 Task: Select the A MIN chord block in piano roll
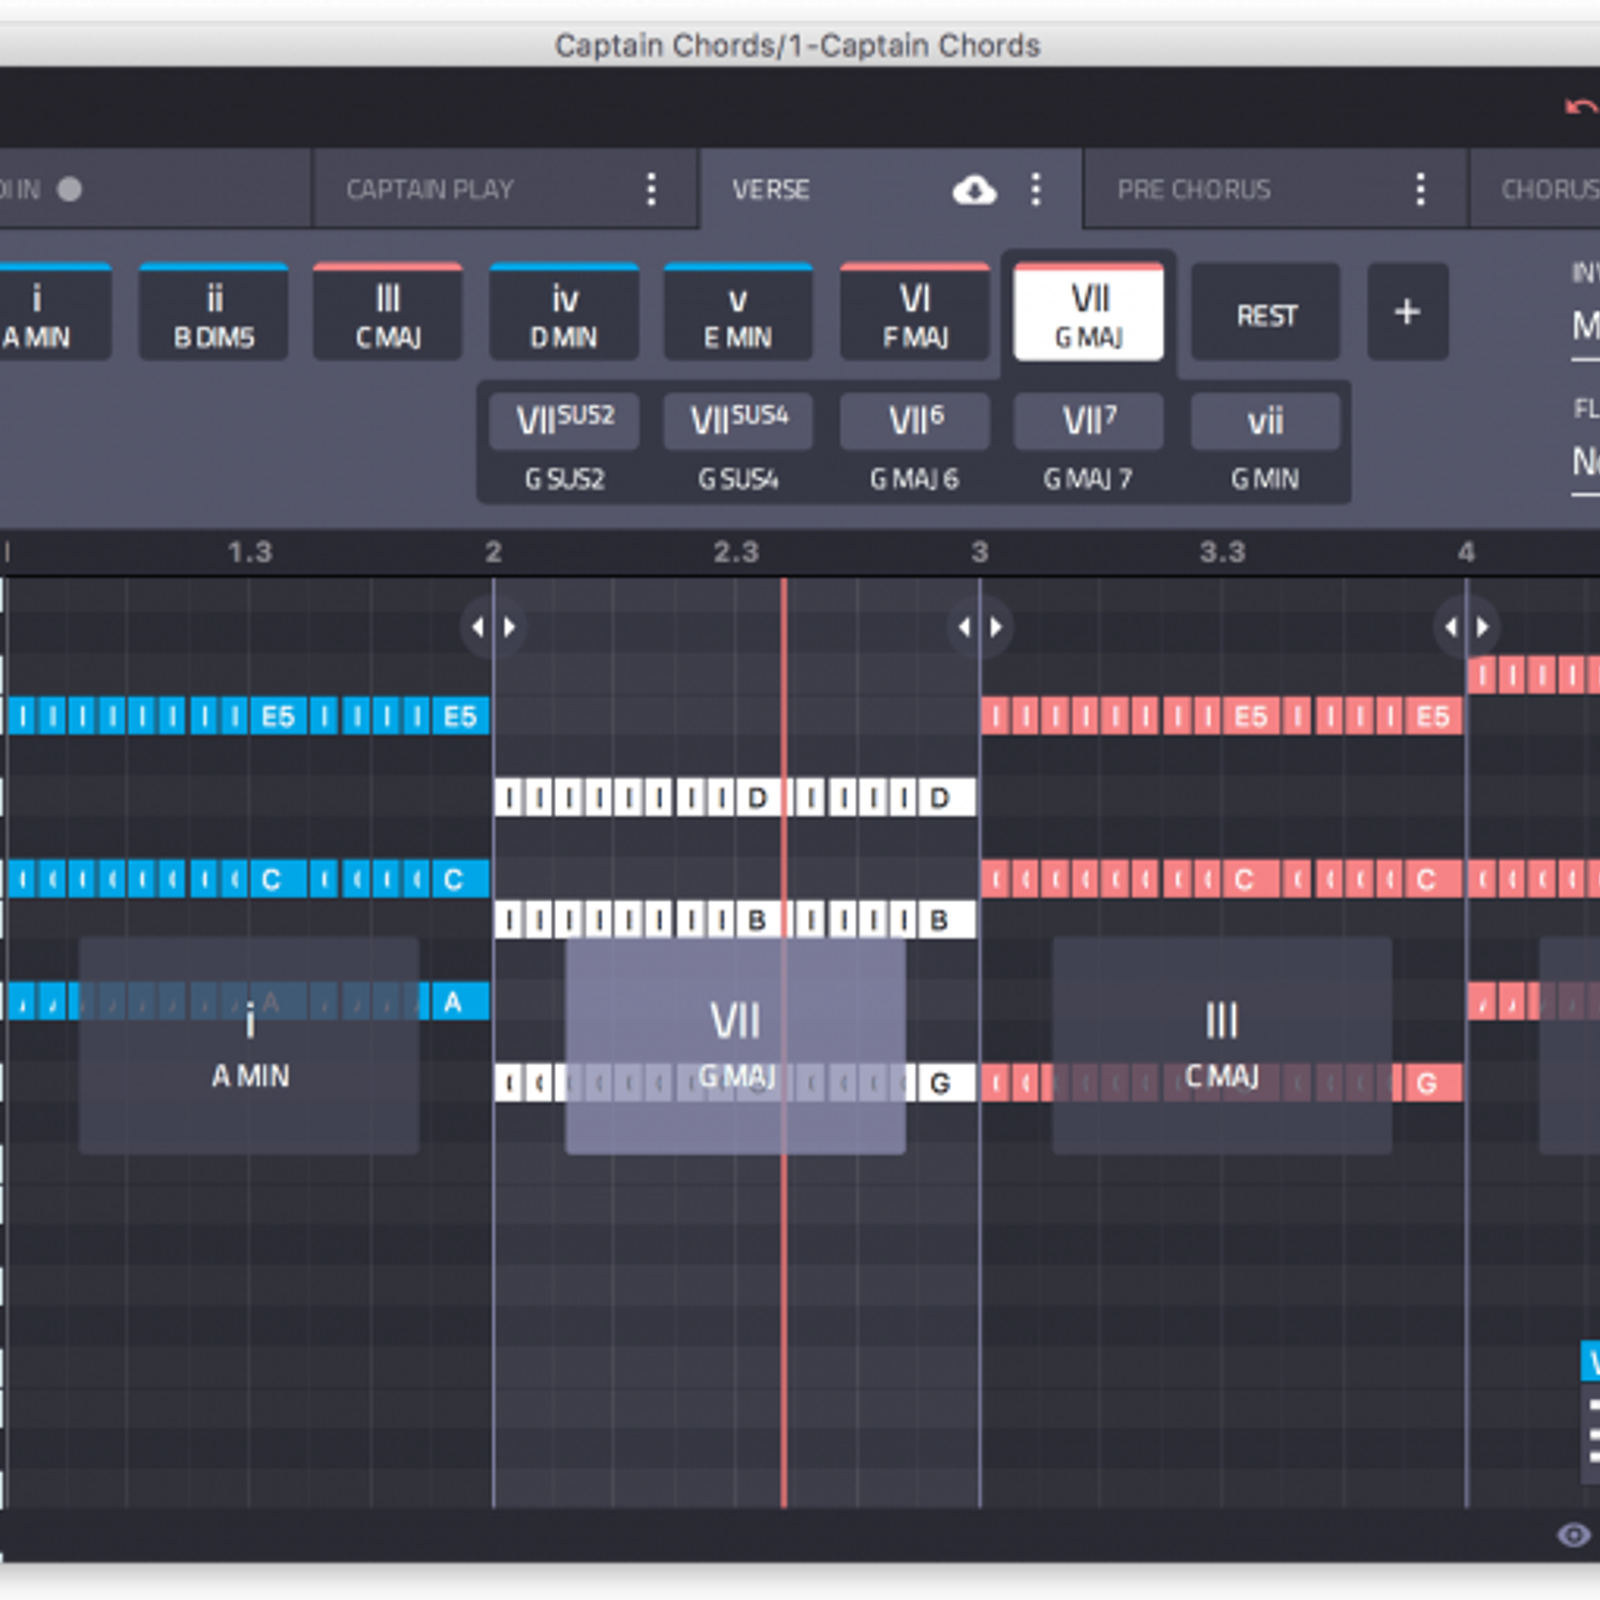click(x=249, y=1045)
